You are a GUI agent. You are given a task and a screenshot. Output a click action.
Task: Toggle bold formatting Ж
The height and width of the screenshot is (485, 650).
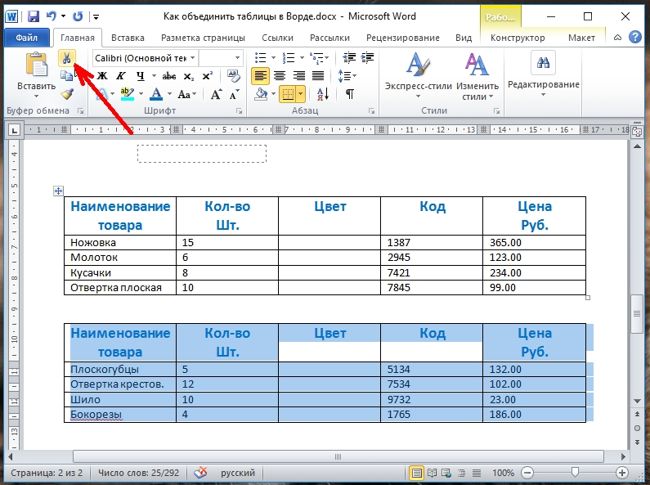point(102,76)
